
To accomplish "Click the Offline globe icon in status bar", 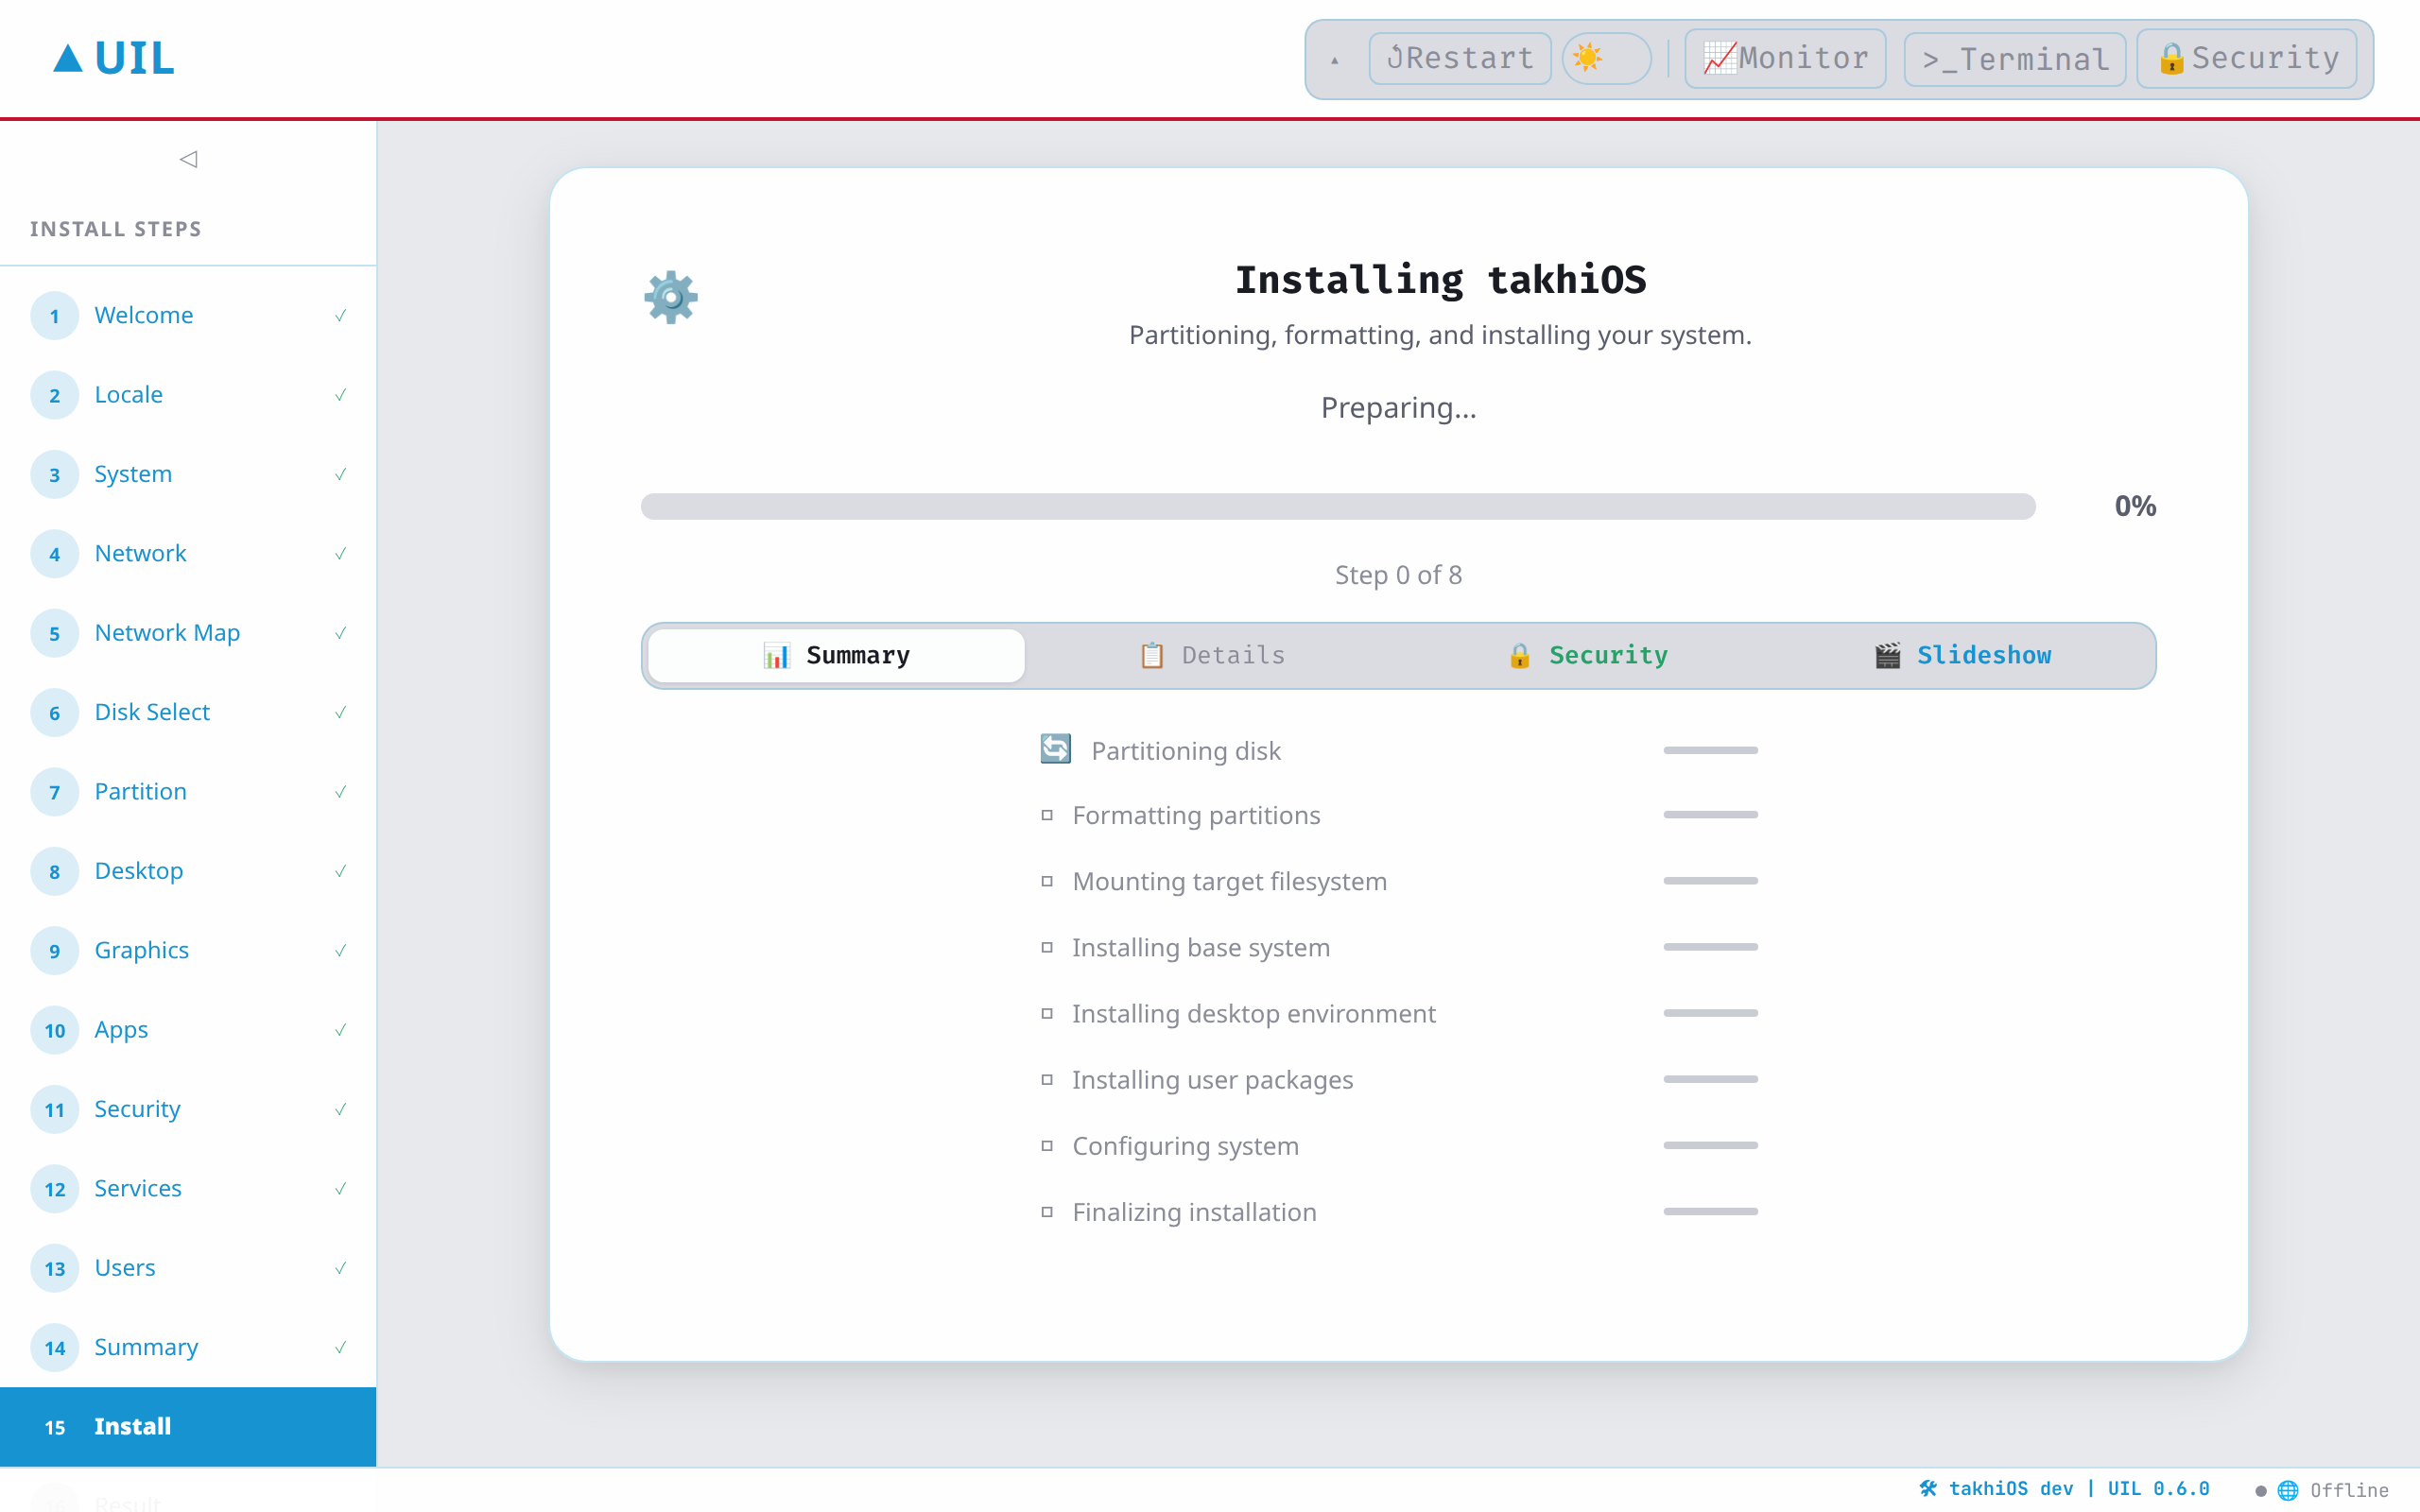I will 2288,1490.
